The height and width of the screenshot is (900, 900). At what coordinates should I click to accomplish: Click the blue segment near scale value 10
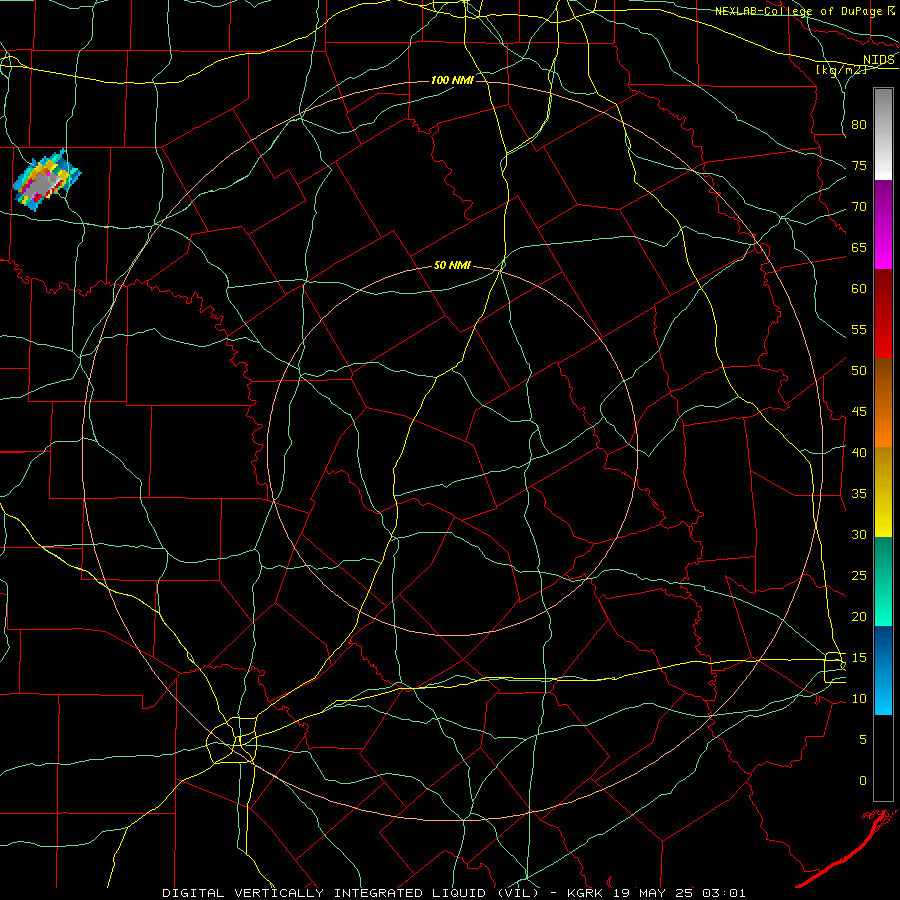883,670
